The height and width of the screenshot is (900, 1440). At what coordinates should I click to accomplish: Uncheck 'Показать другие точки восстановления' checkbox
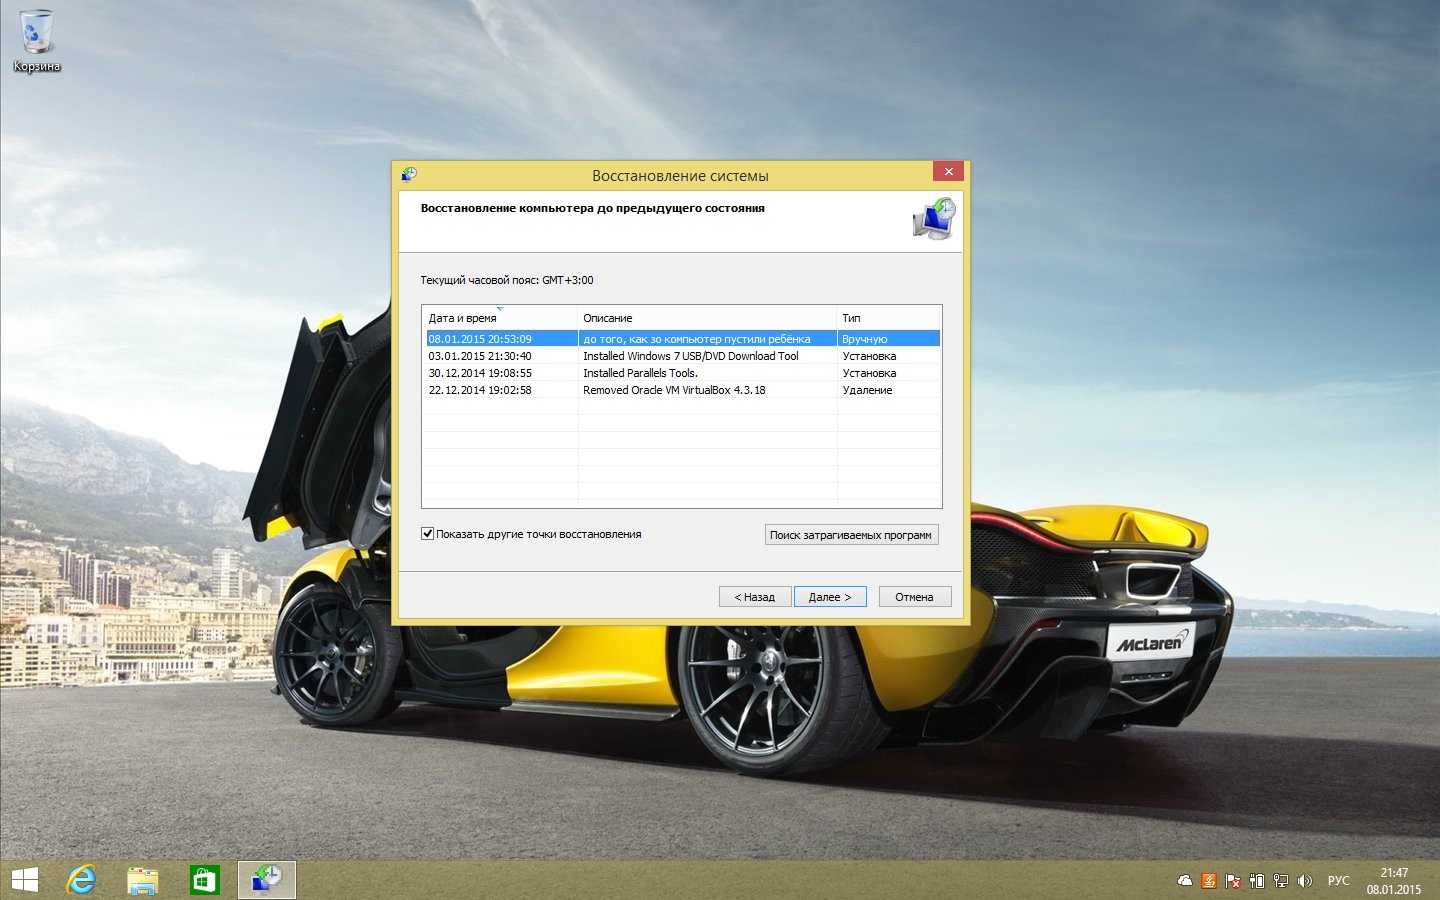click(428, 534)
